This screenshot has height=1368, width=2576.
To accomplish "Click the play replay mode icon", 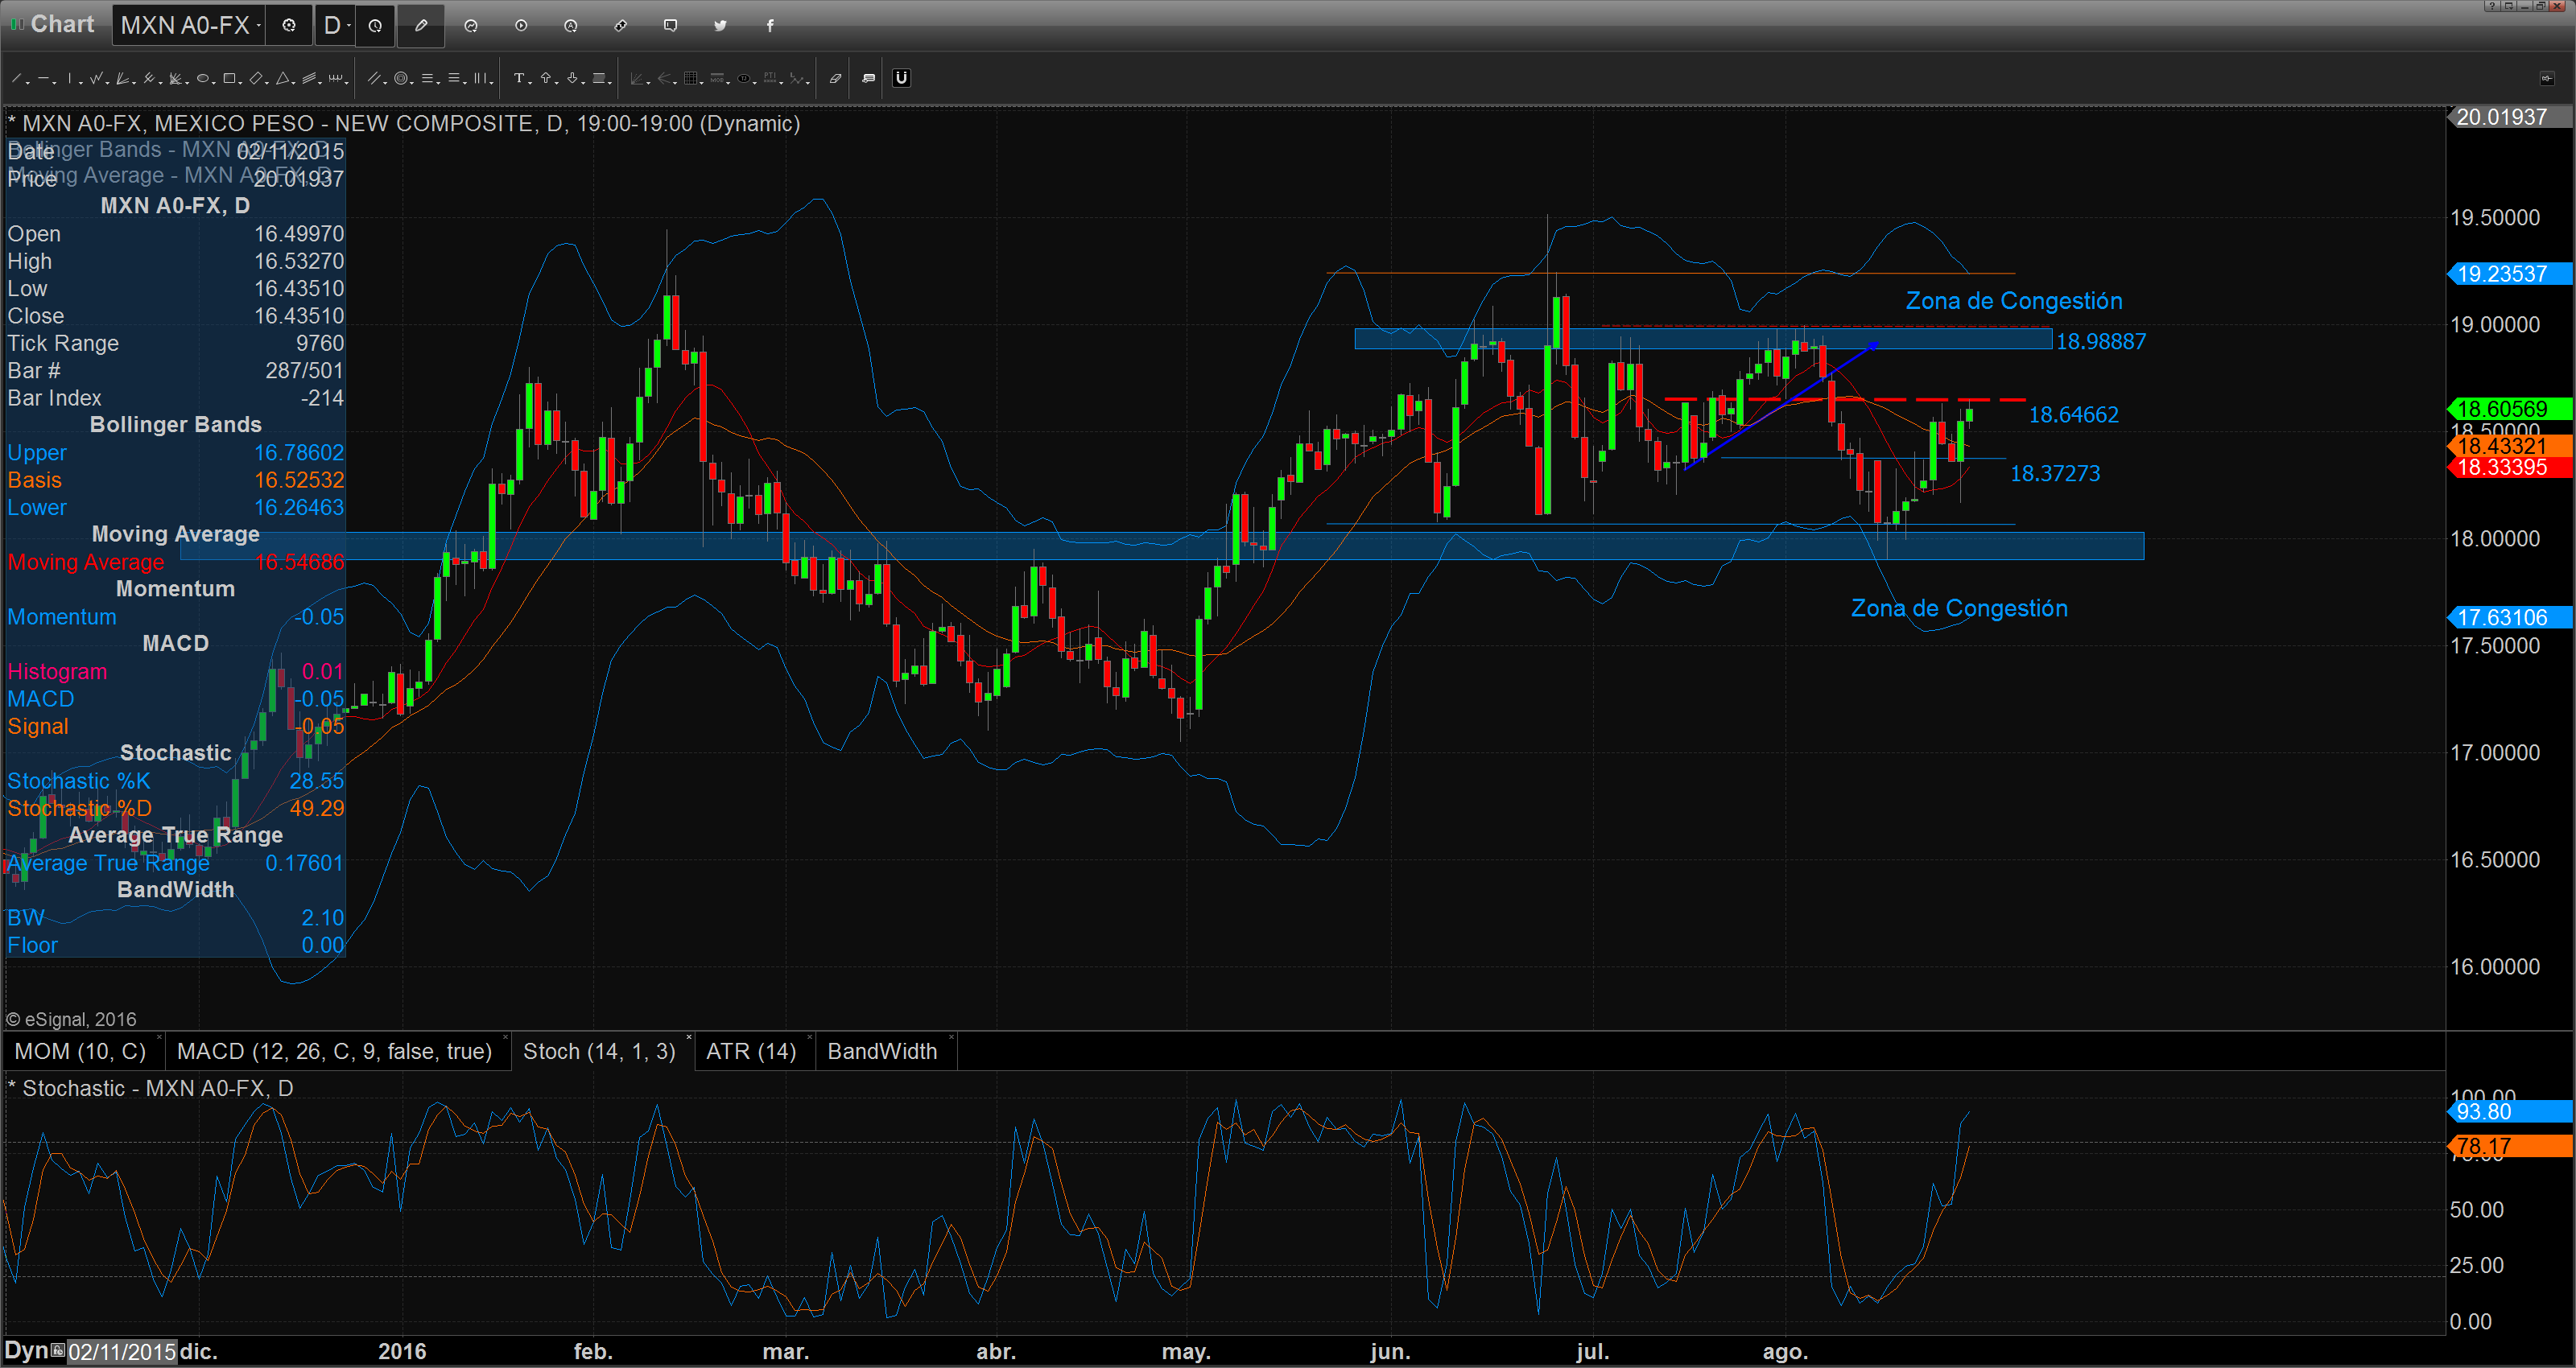I will pyautogui.click(x=521, y=25).
